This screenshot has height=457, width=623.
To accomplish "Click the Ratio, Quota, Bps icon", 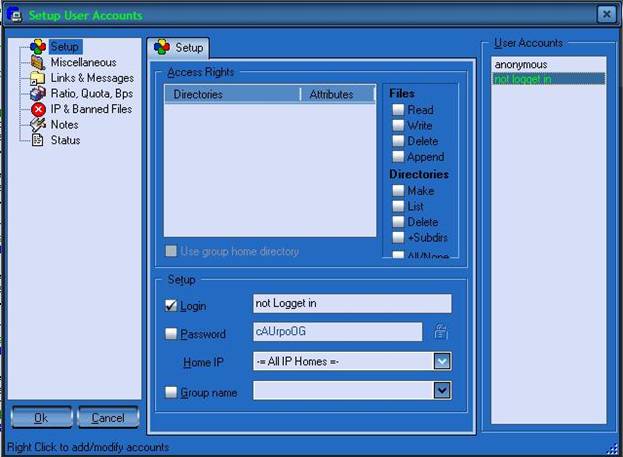I will [38, 94].
